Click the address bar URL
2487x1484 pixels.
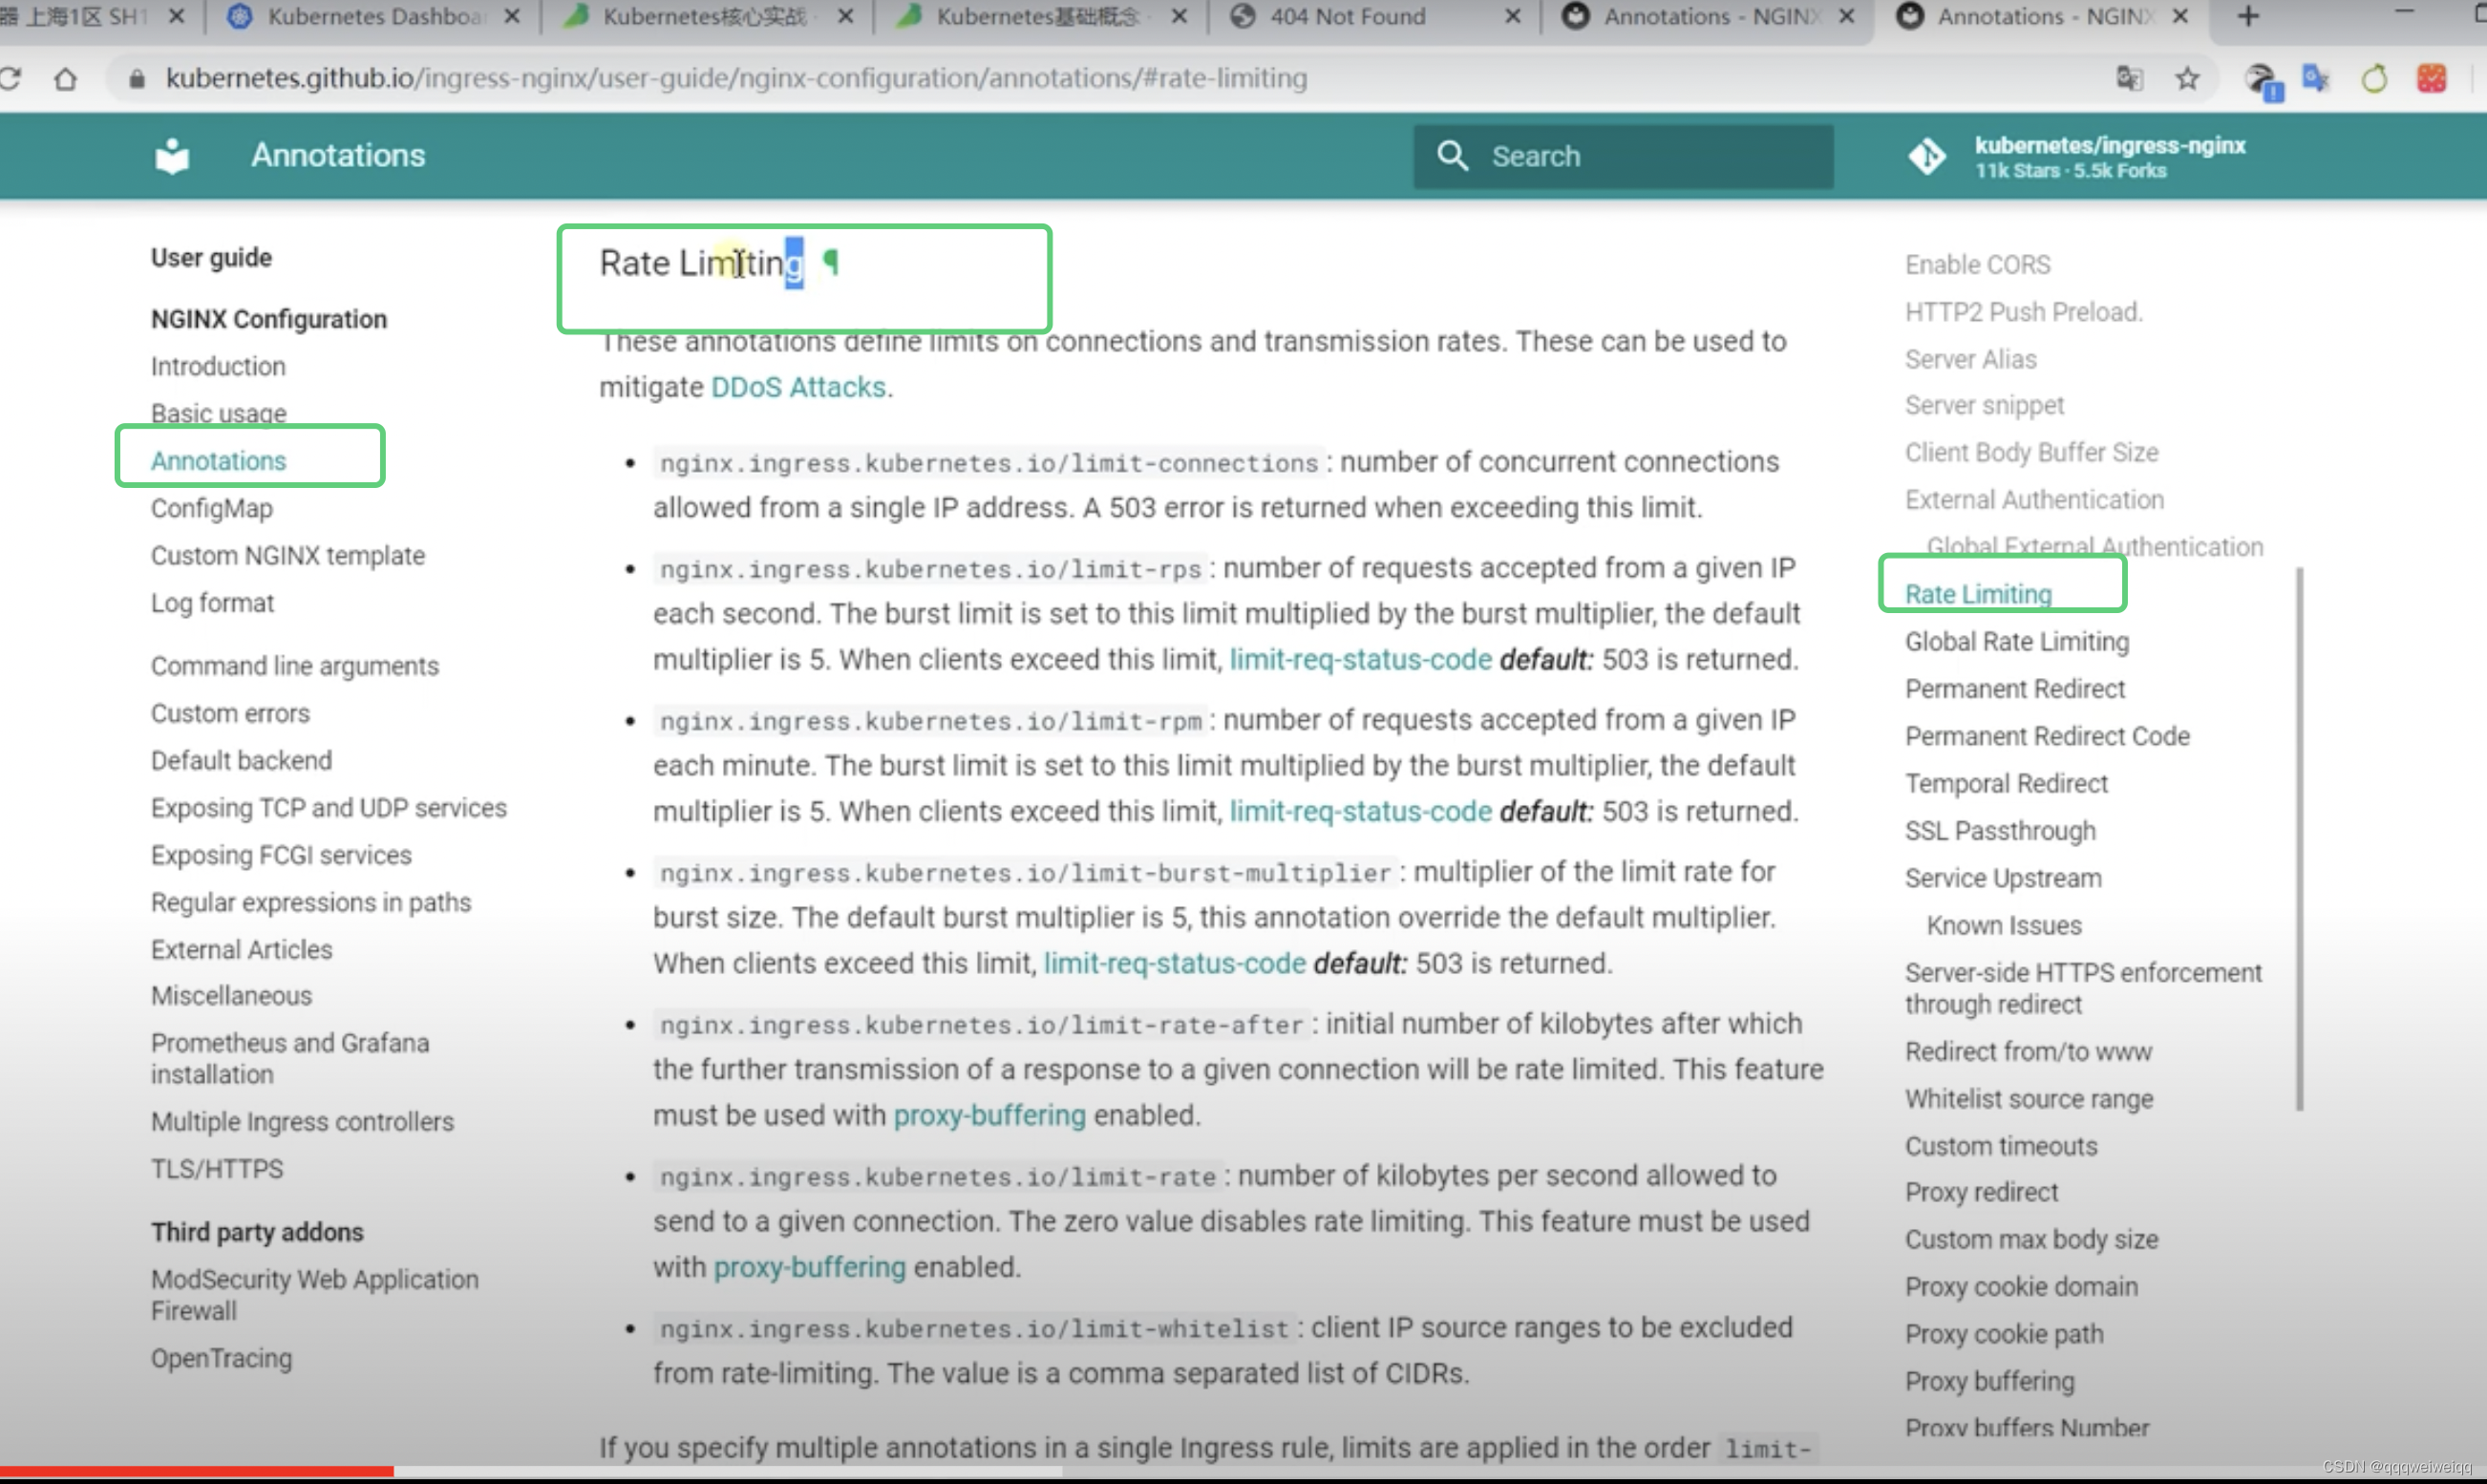(x=736, y=78)
